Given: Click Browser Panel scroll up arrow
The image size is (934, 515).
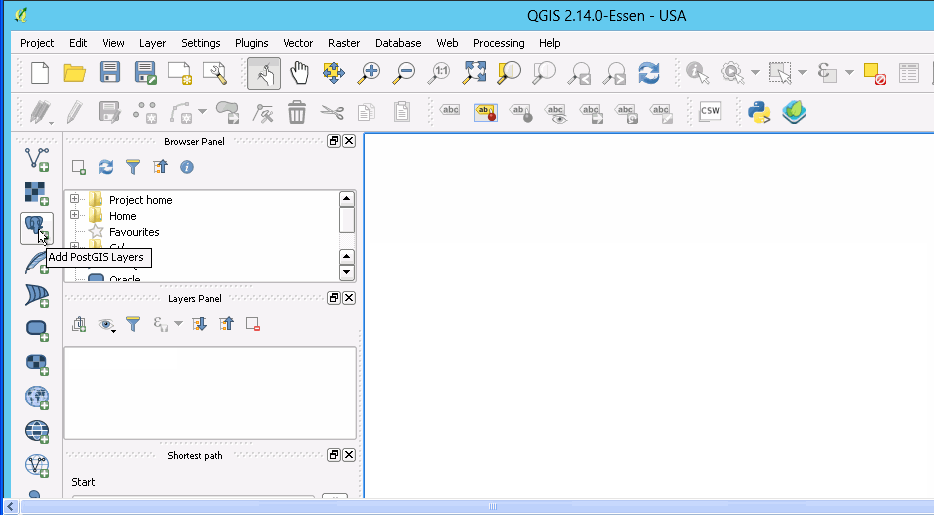Looking at the screenshot, I should [347, 199].
